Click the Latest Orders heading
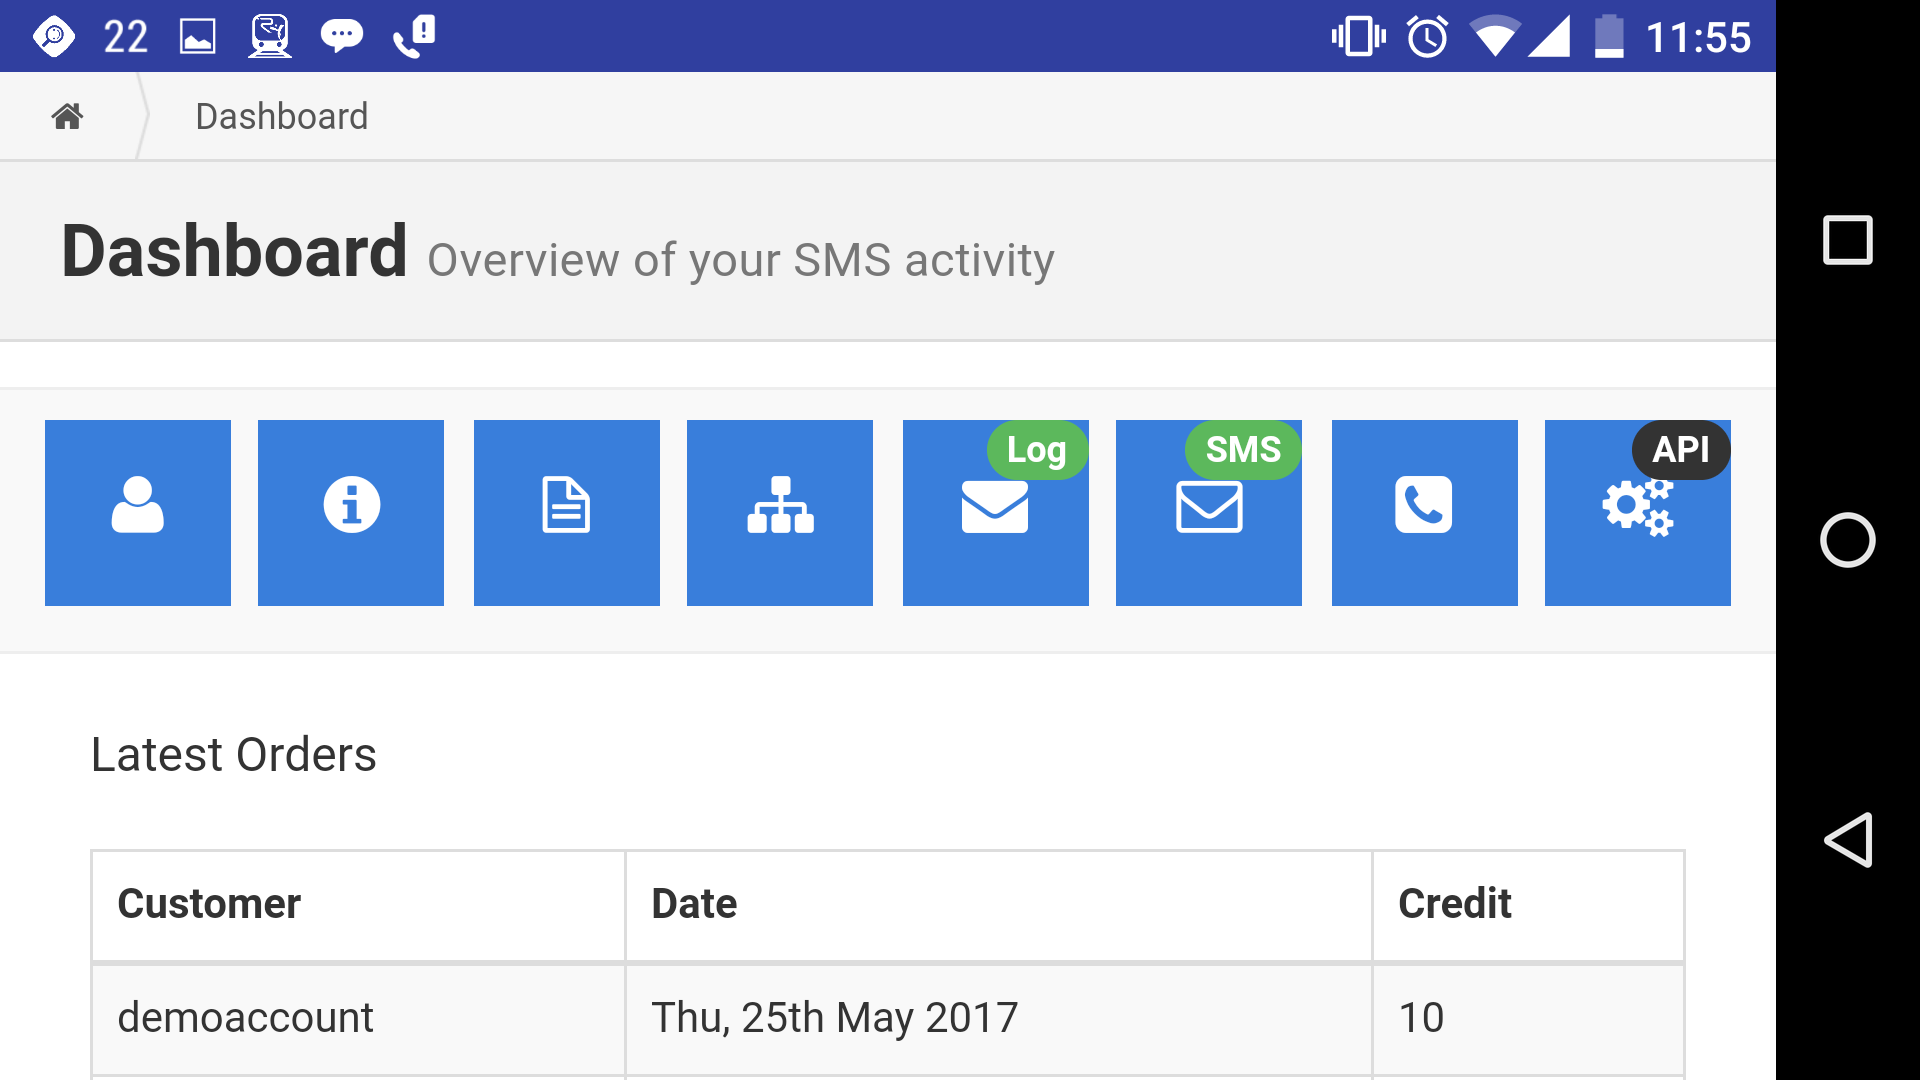The width and height of the screenshot is (1920, 1080). (233, 755)
